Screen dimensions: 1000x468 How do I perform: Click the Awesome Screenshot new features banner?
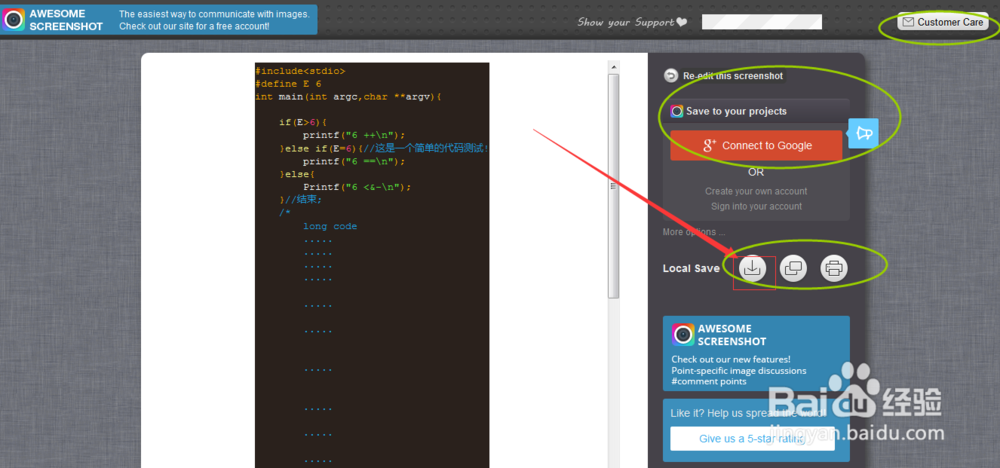click(x=756, y=354)
